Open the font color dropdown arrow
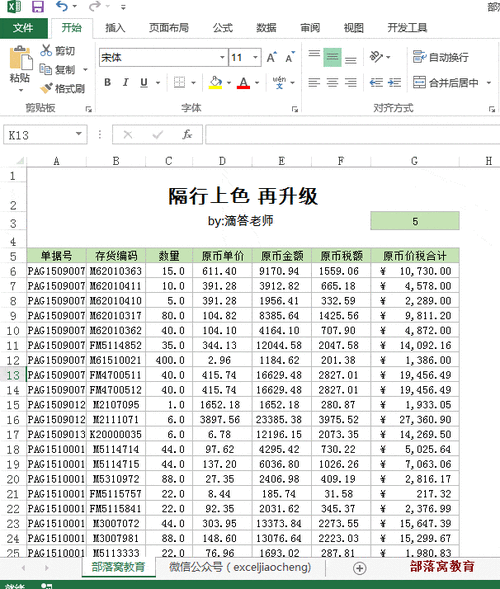This screenshot has height=589, width=500. click(257, 83)
